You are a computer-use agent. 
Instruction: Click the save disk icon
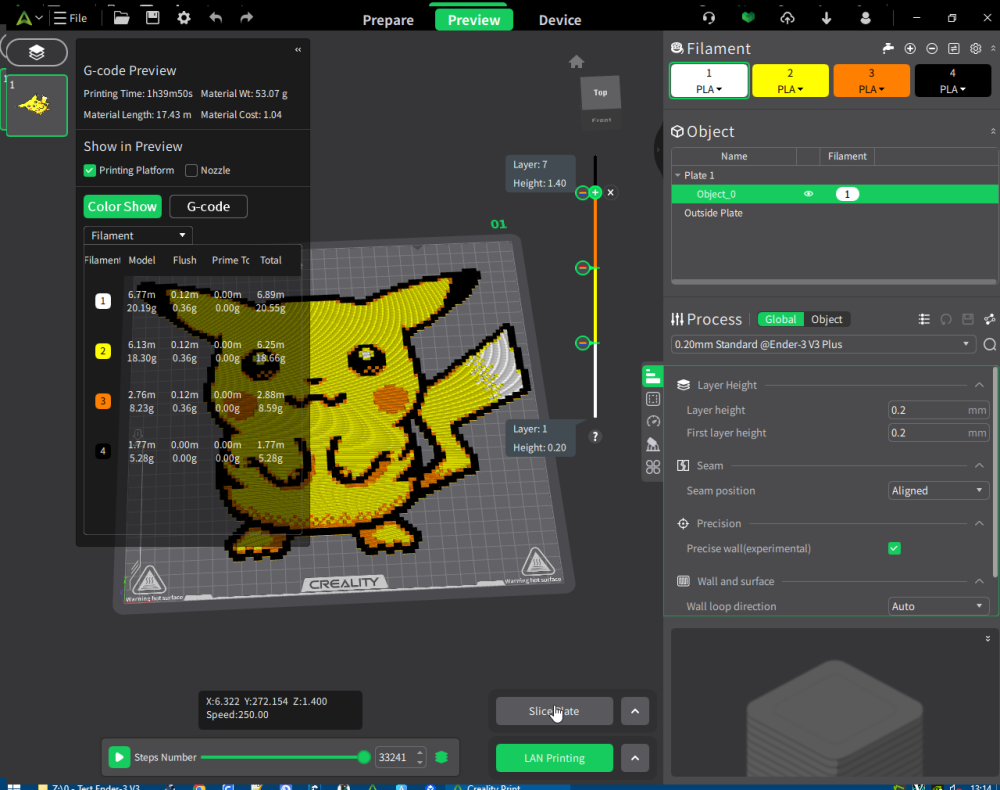click(x=152, y=18)
